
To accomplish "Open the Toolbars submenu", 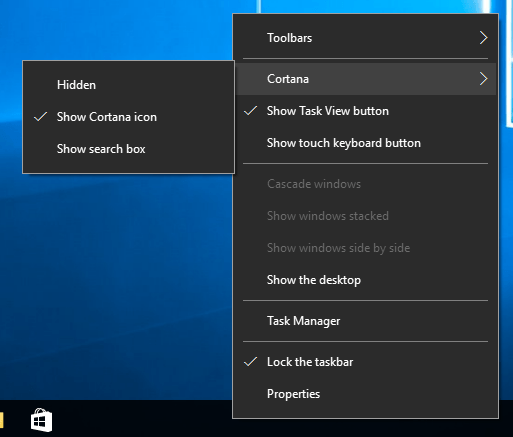I will click(x=365, y=38).
